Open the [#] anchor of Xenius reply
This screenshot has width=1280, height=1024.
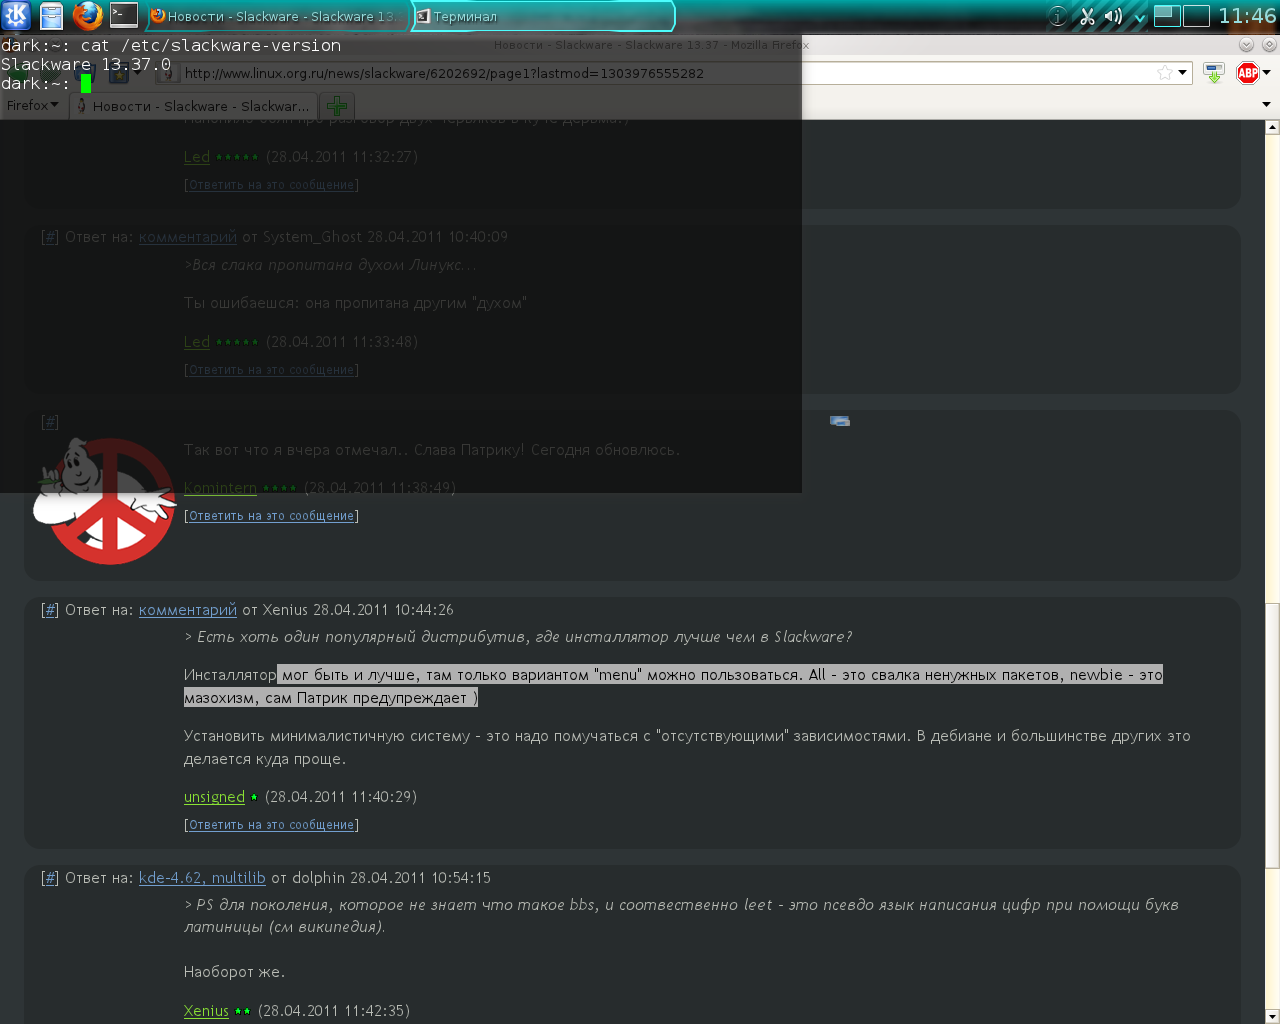point(50,610)
